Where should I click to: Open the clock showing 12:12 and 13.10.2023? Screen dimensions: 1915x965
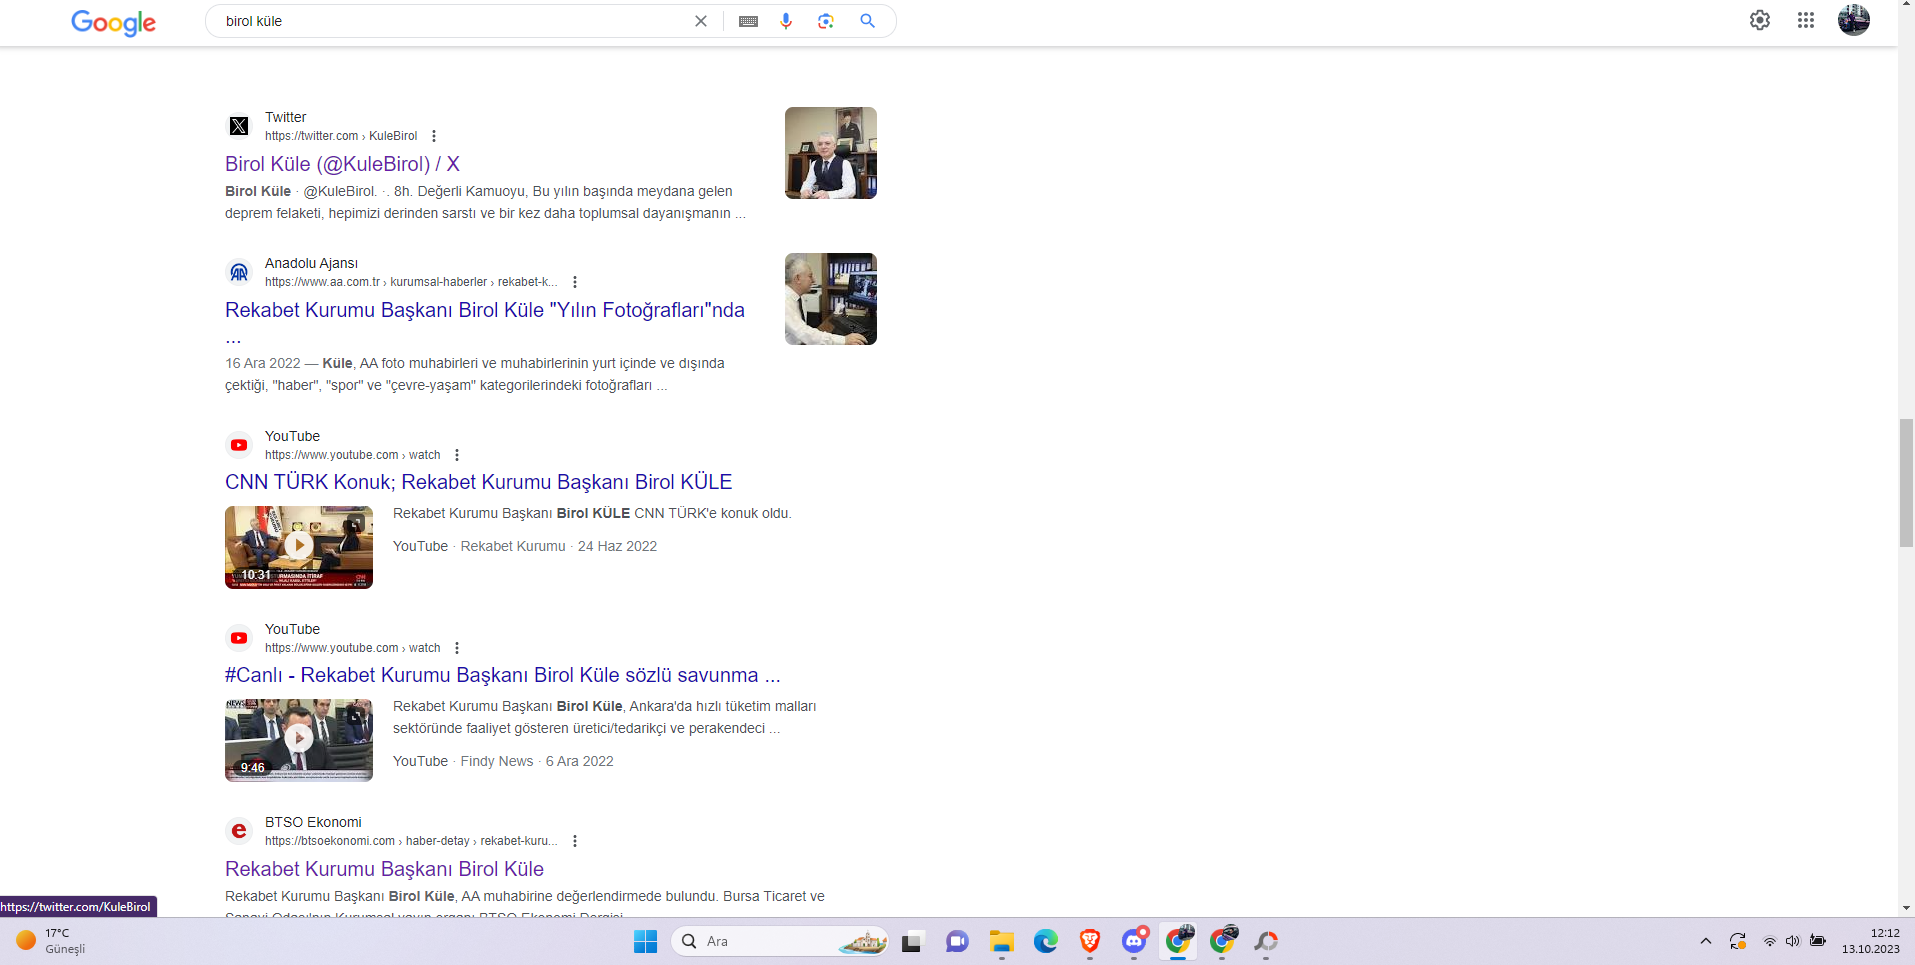[x=1871, y=941]
